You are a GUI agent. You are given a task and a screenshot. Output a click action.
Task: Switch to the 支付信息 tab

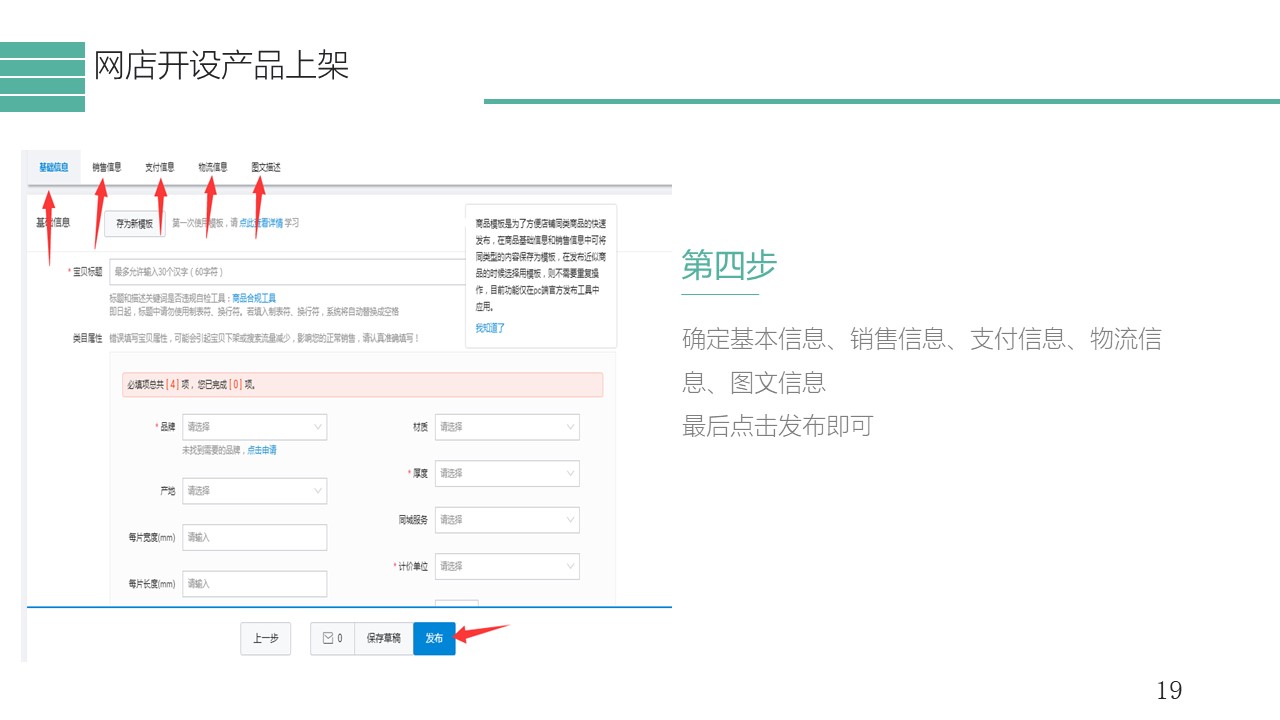[x=160, y=167]
